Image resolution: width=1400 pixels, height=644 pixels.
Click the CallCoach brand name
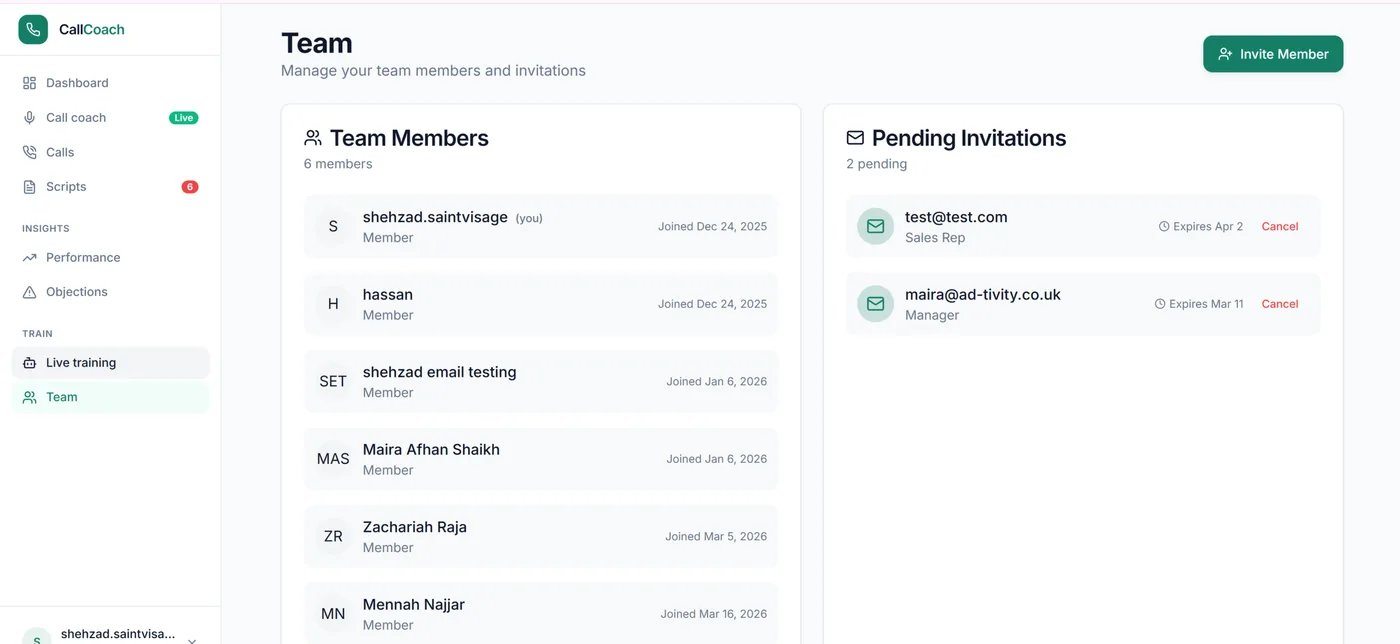coord(92,30)
